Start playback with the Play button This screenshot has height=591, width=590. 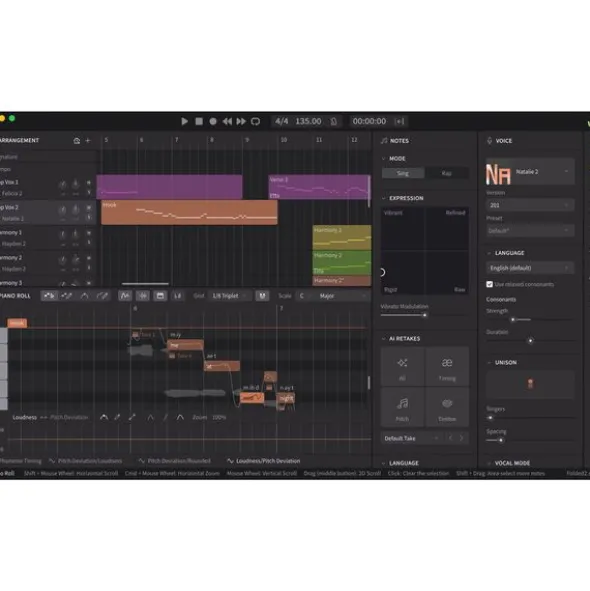[x=184, y=121]
